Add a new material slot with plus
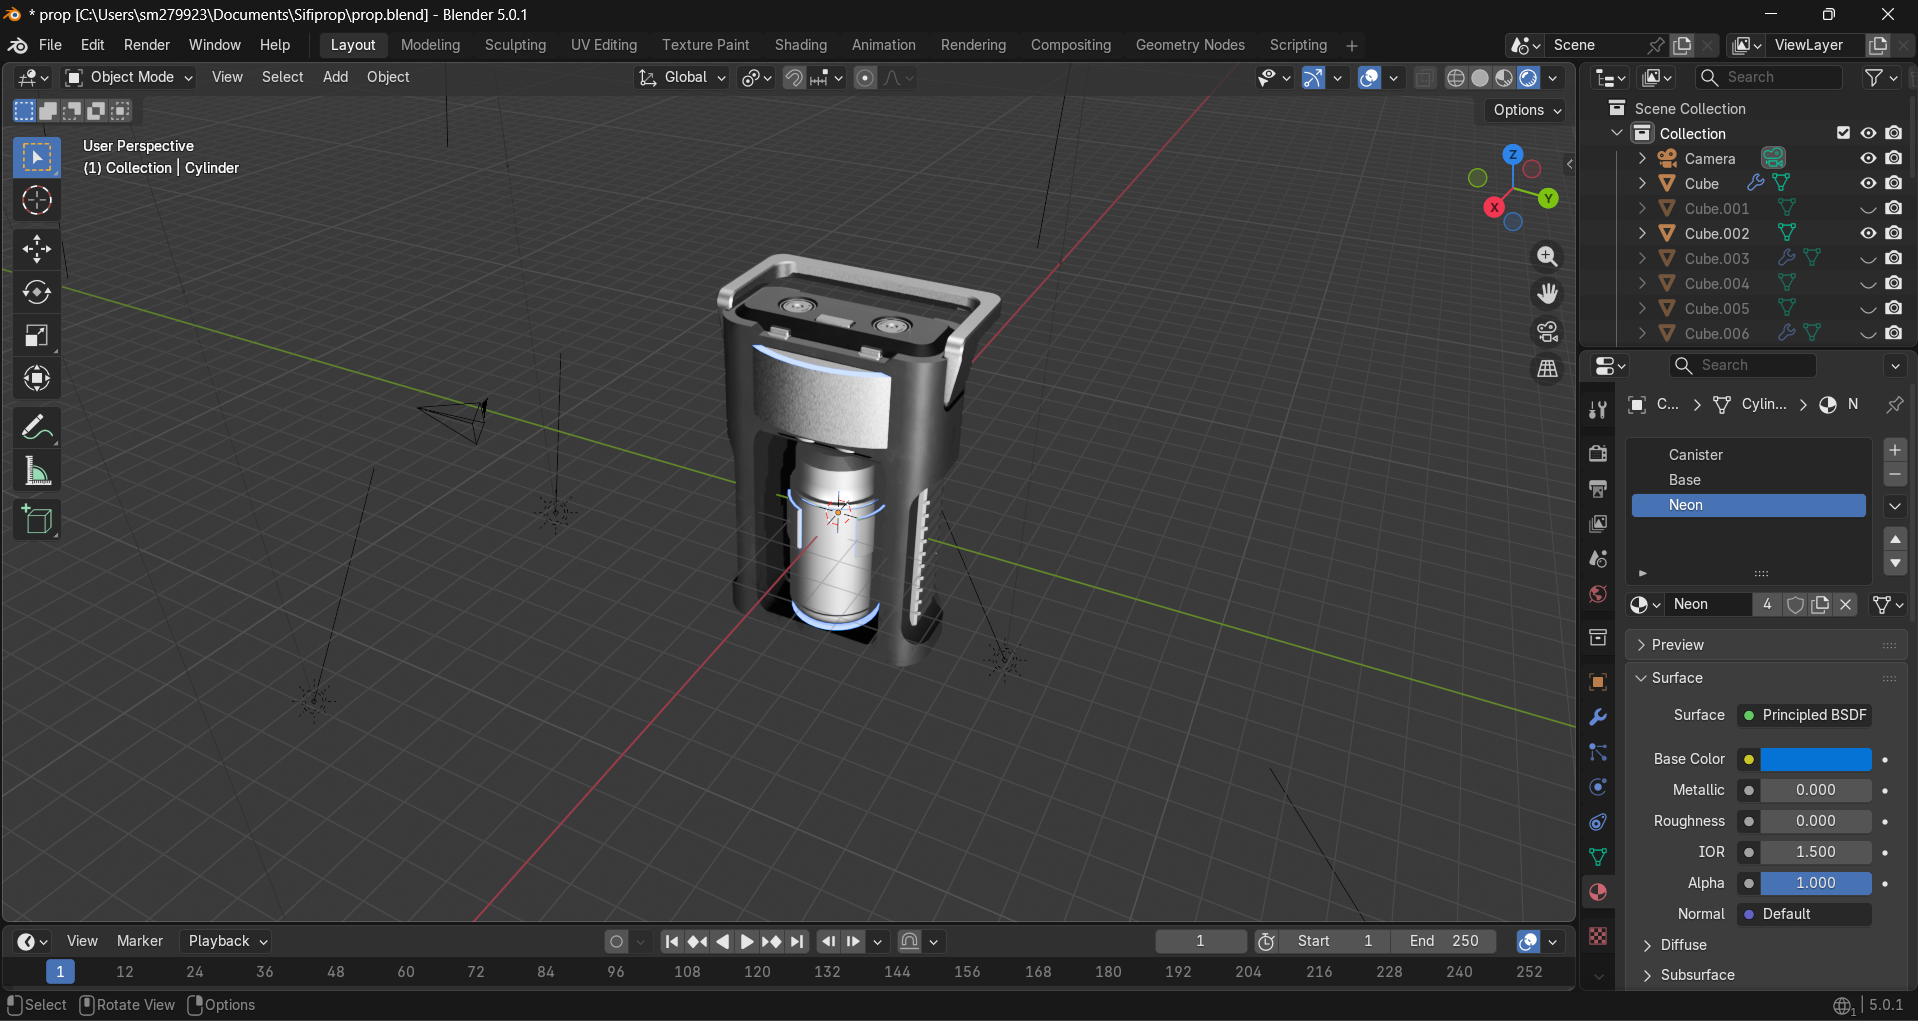The width and height of the screenshot is (1918, 1021). tap(1895, 450)
